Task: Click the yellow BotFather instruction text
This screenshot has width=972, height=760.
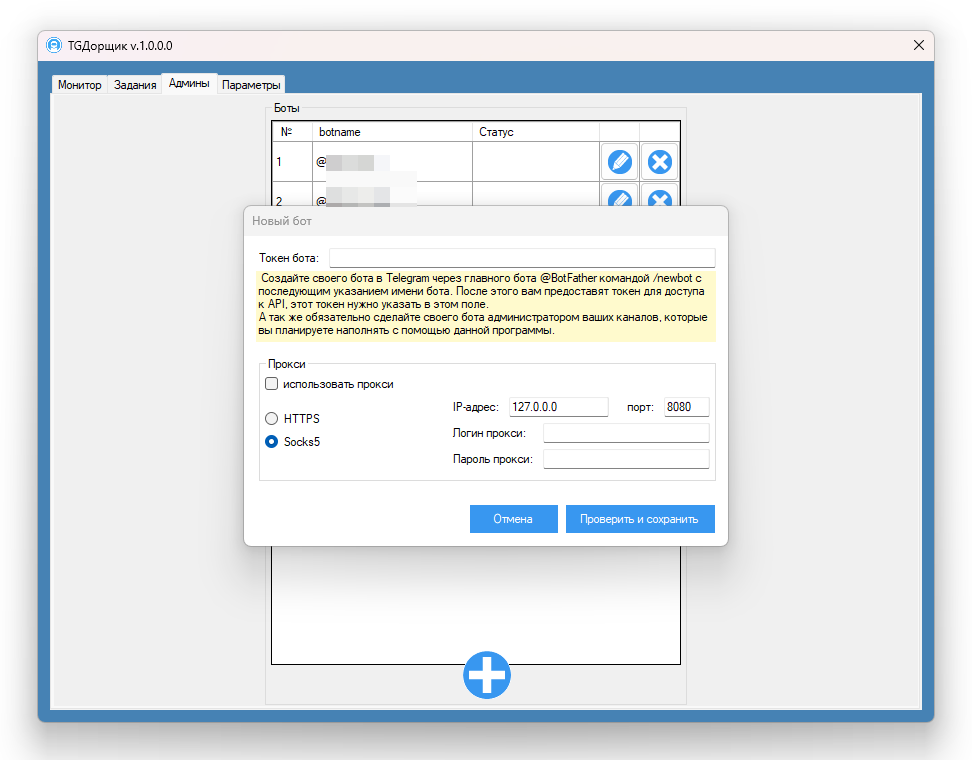Action: 485,304
